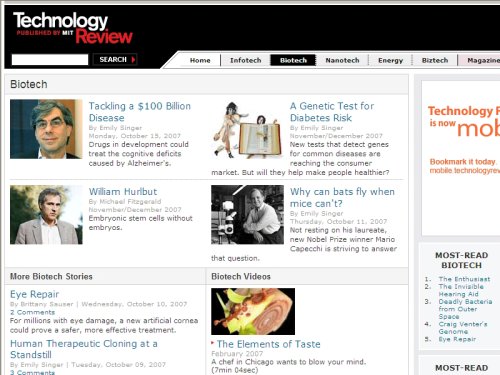500x375 pixels.
Task: Play the Elements of Taste video thumbnail
Action: coord(253,311)
